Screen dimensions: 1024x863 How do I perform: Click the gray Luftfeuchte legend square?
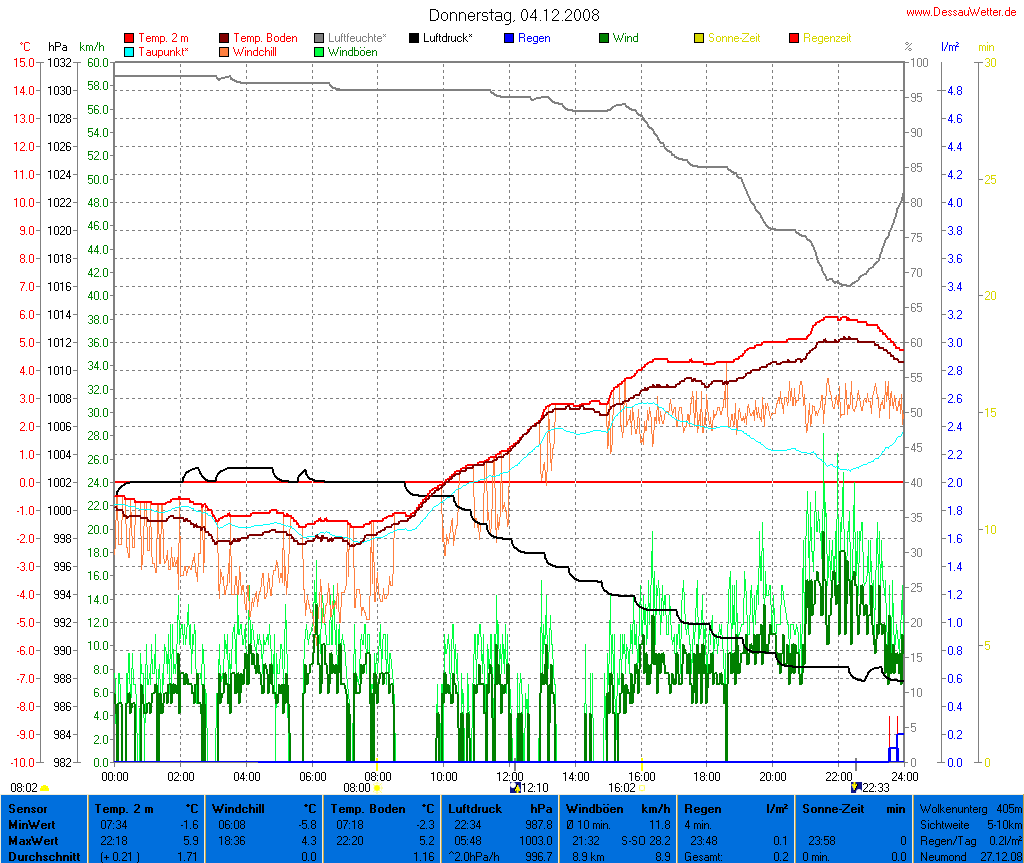click(320, 38)
